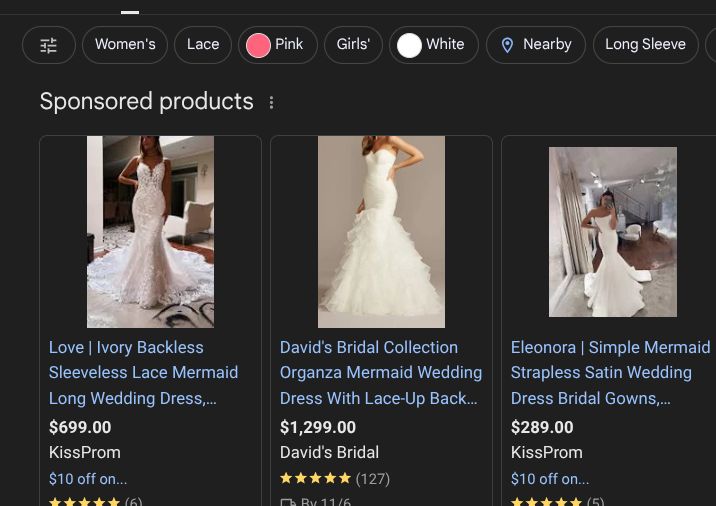716x506 pixels.
Task: Click the $1,299.00 price label
Action: tap(317, 427)
